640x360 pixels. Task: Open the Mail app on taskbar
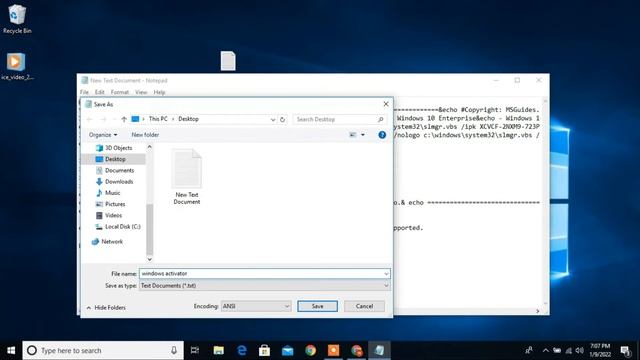click(x=287, y=350)
